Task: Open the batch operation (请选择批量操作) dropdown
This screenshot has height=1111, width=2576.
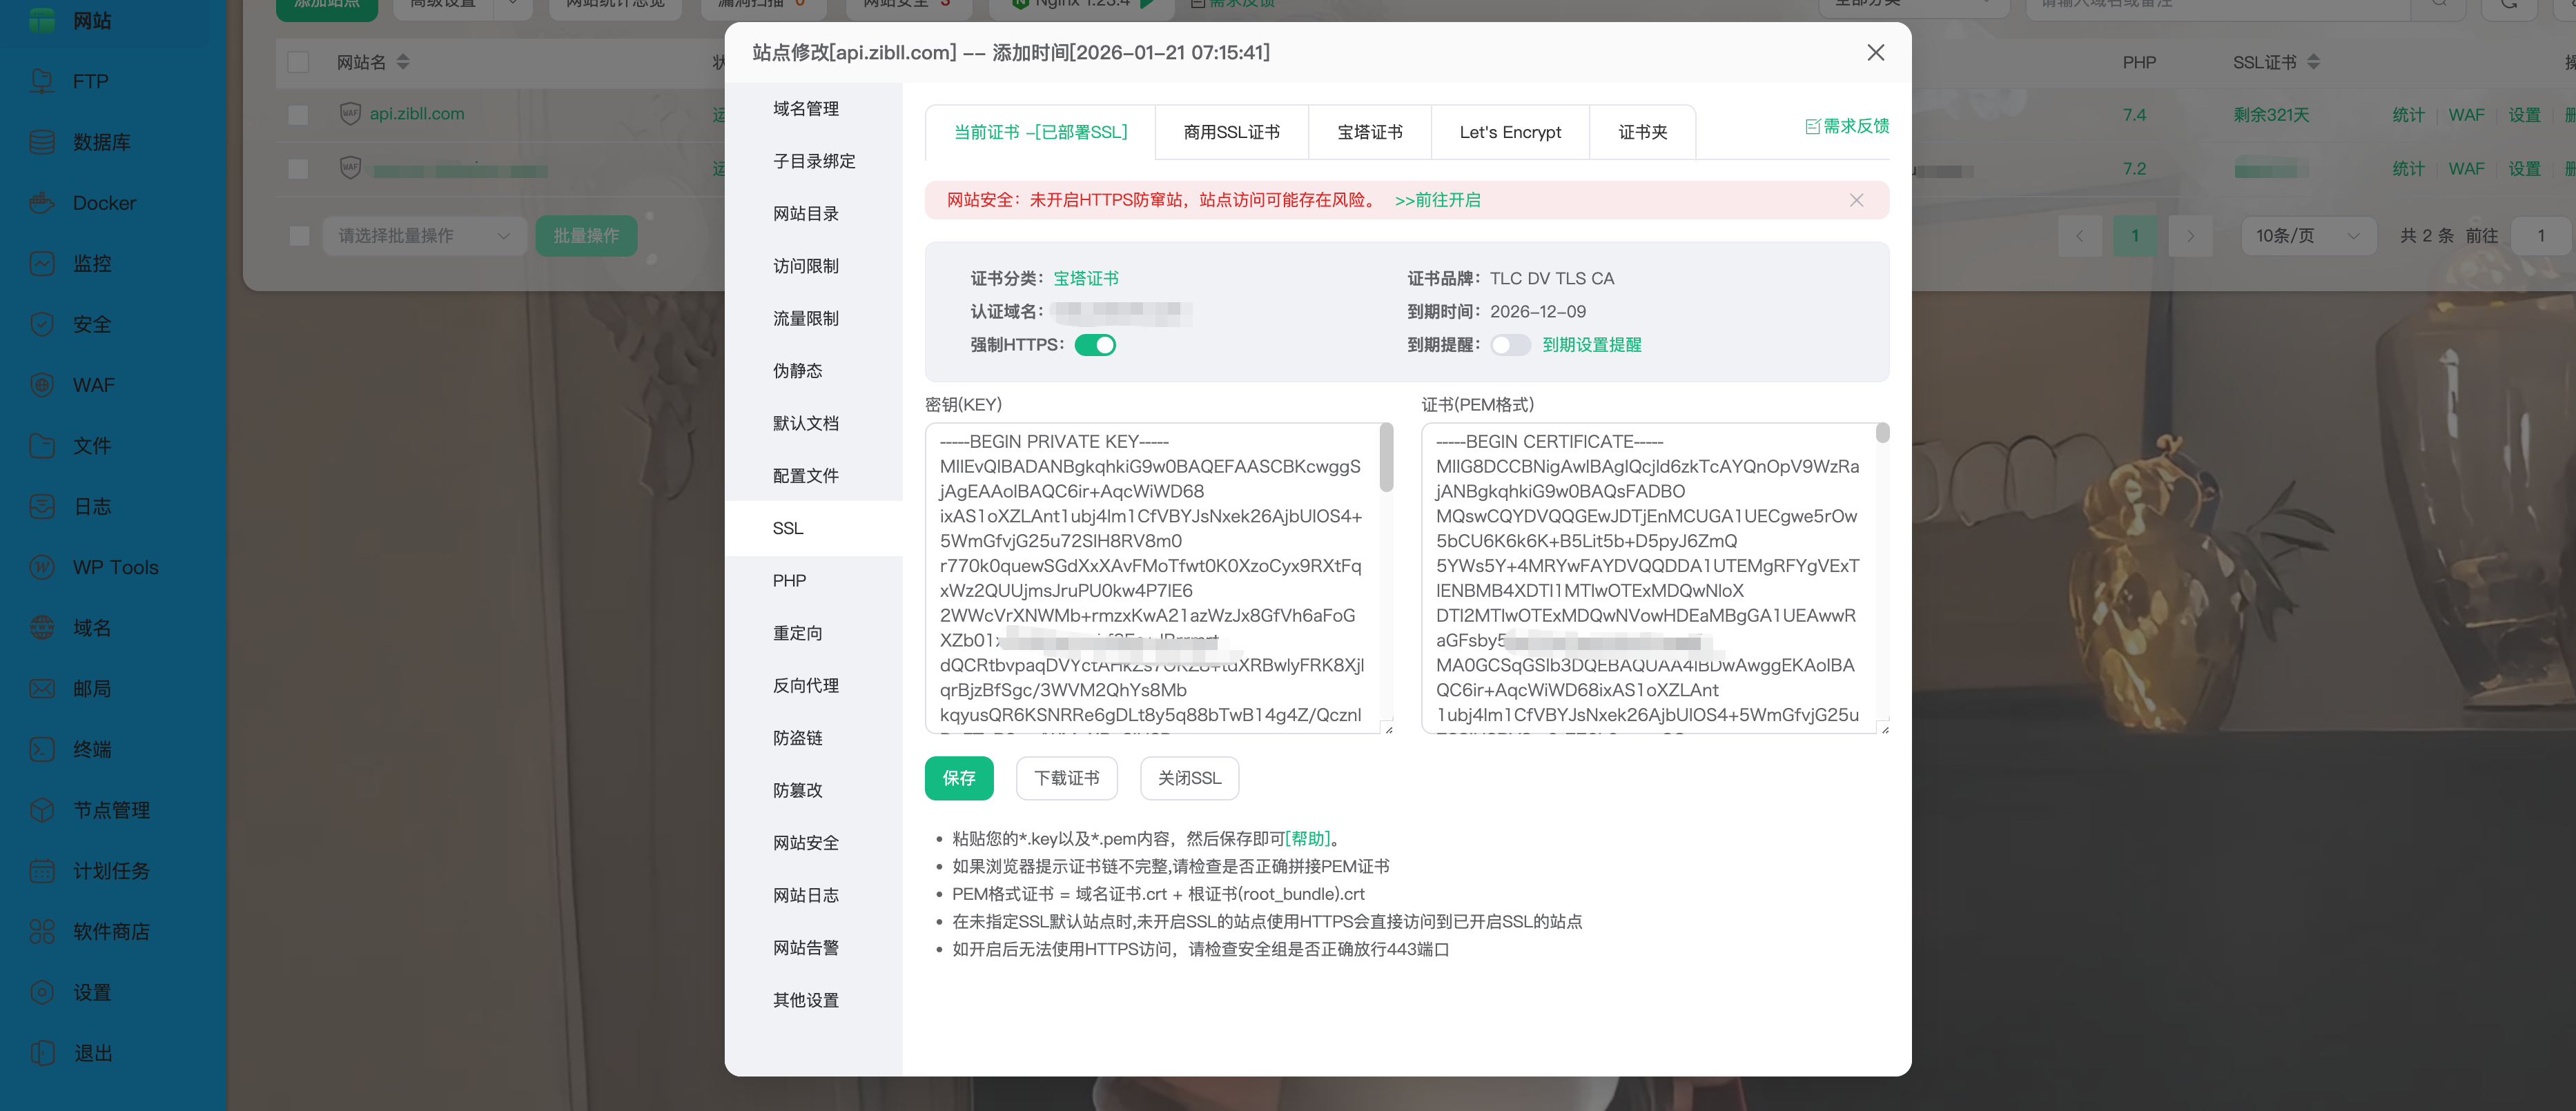Action: (424, 236)
